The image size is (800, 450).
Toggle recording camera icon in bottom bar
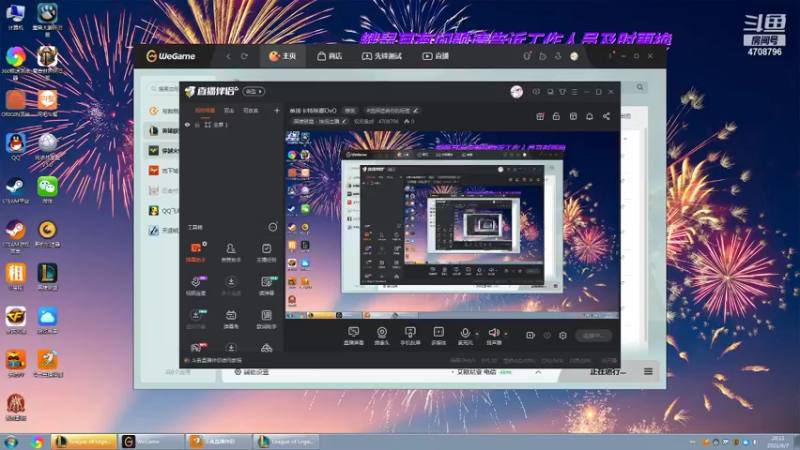click(530, 335)
